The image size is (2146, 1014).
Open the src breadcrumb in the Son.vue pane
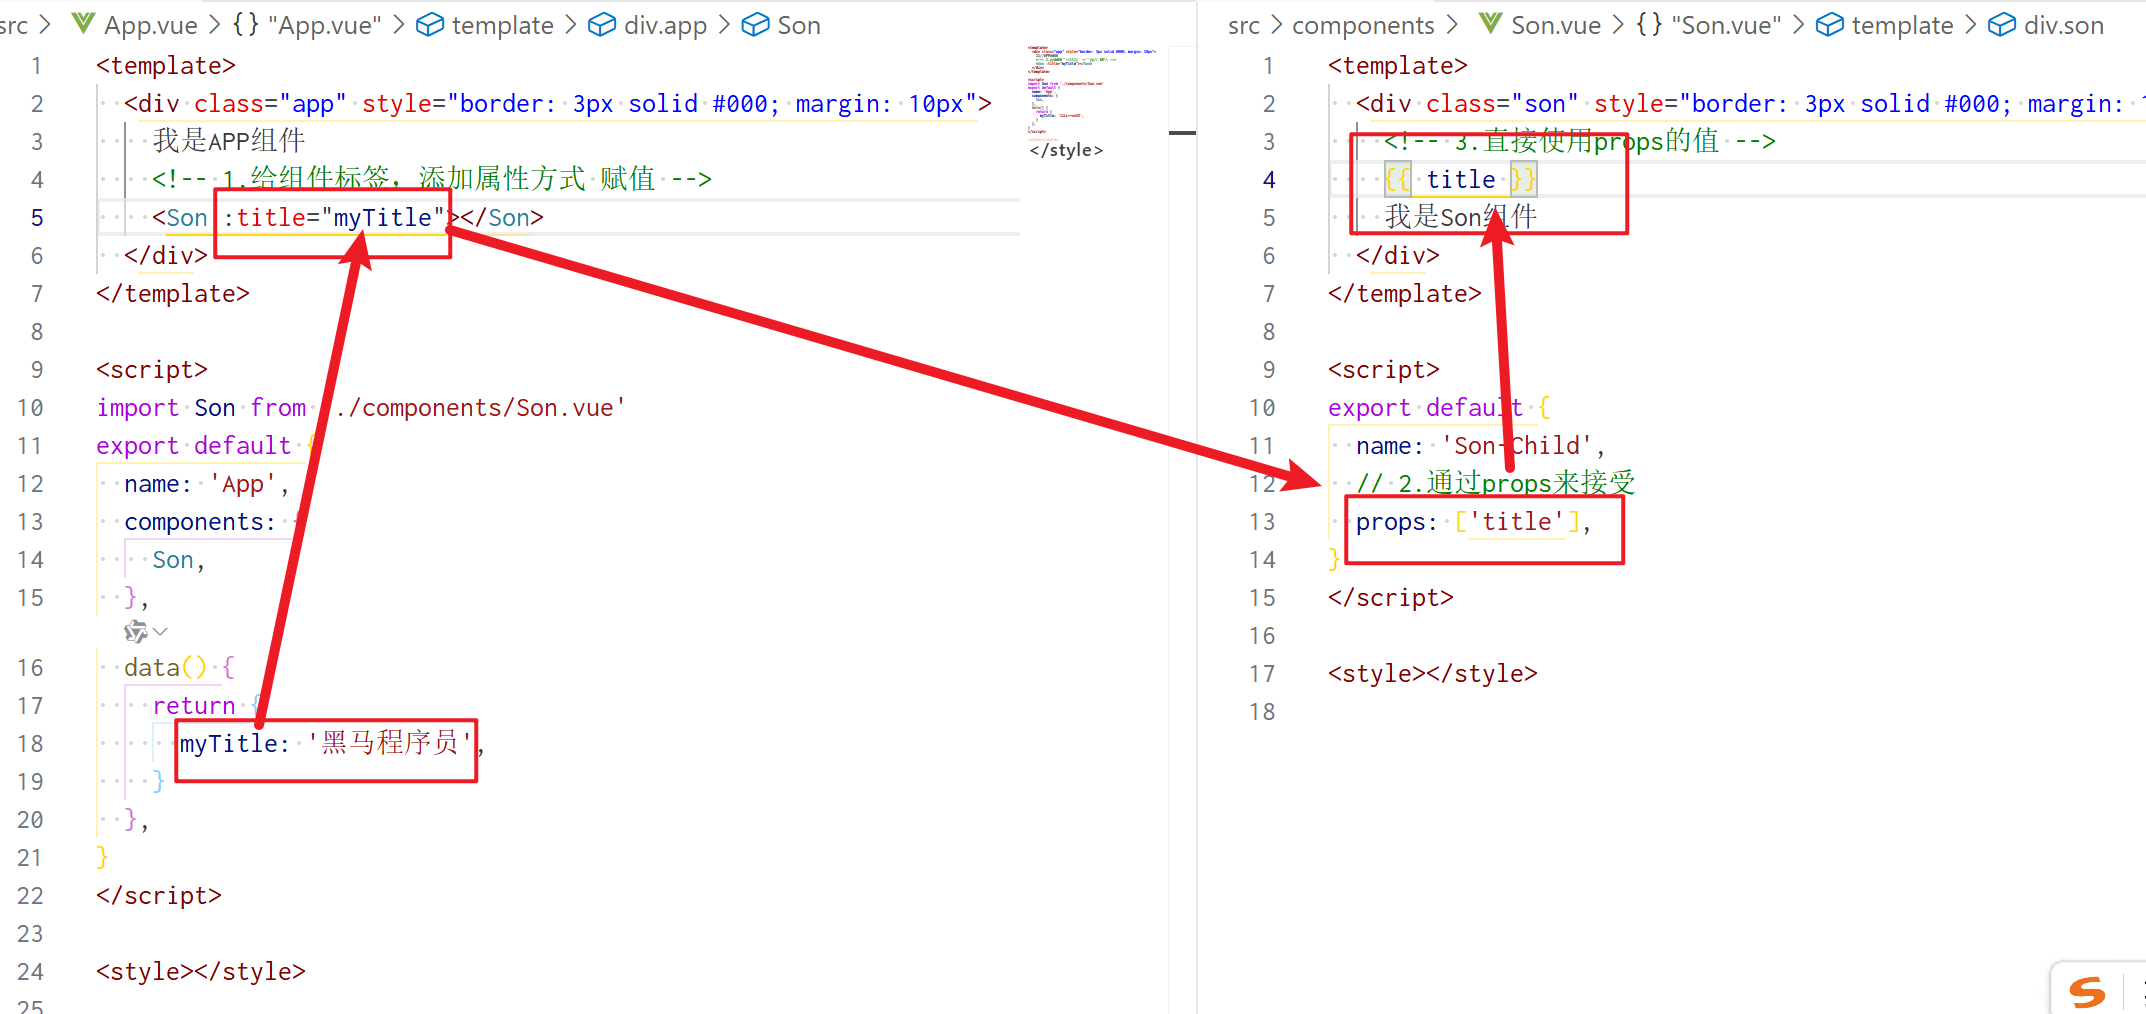click(x=1244, y=25)
